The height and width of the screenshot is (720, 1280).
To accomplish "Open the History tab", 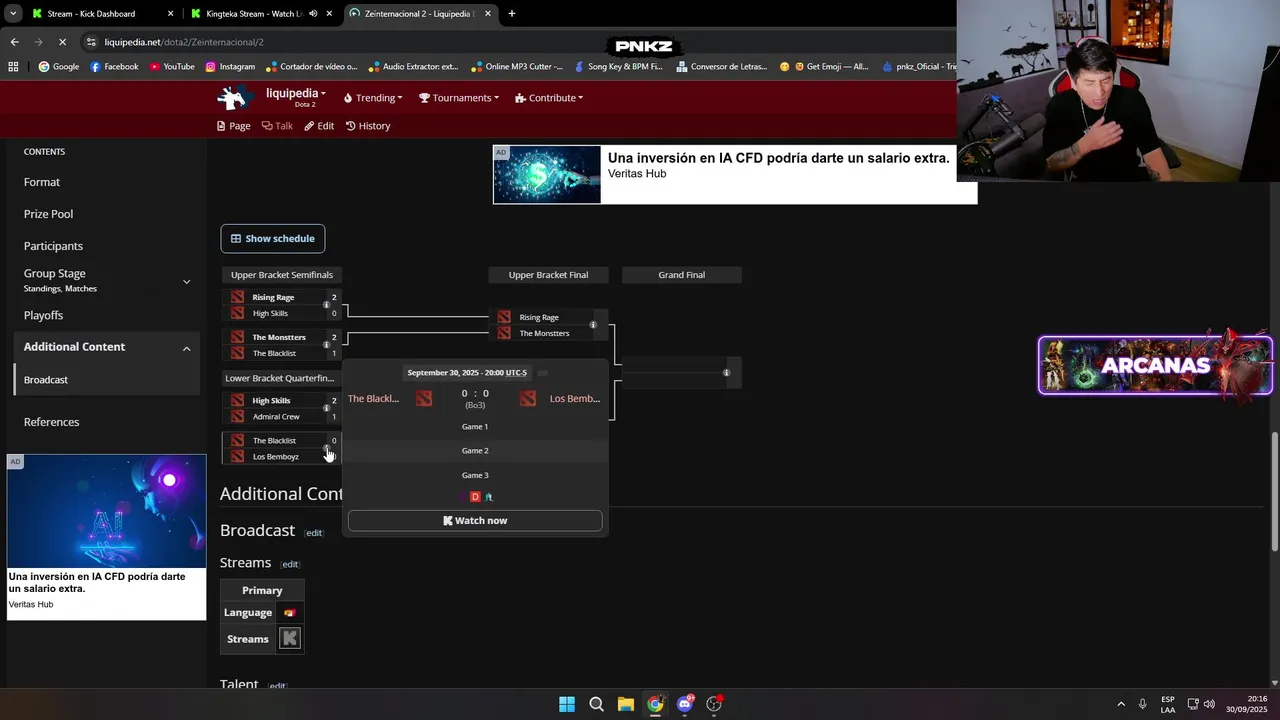I will (368, 126).
